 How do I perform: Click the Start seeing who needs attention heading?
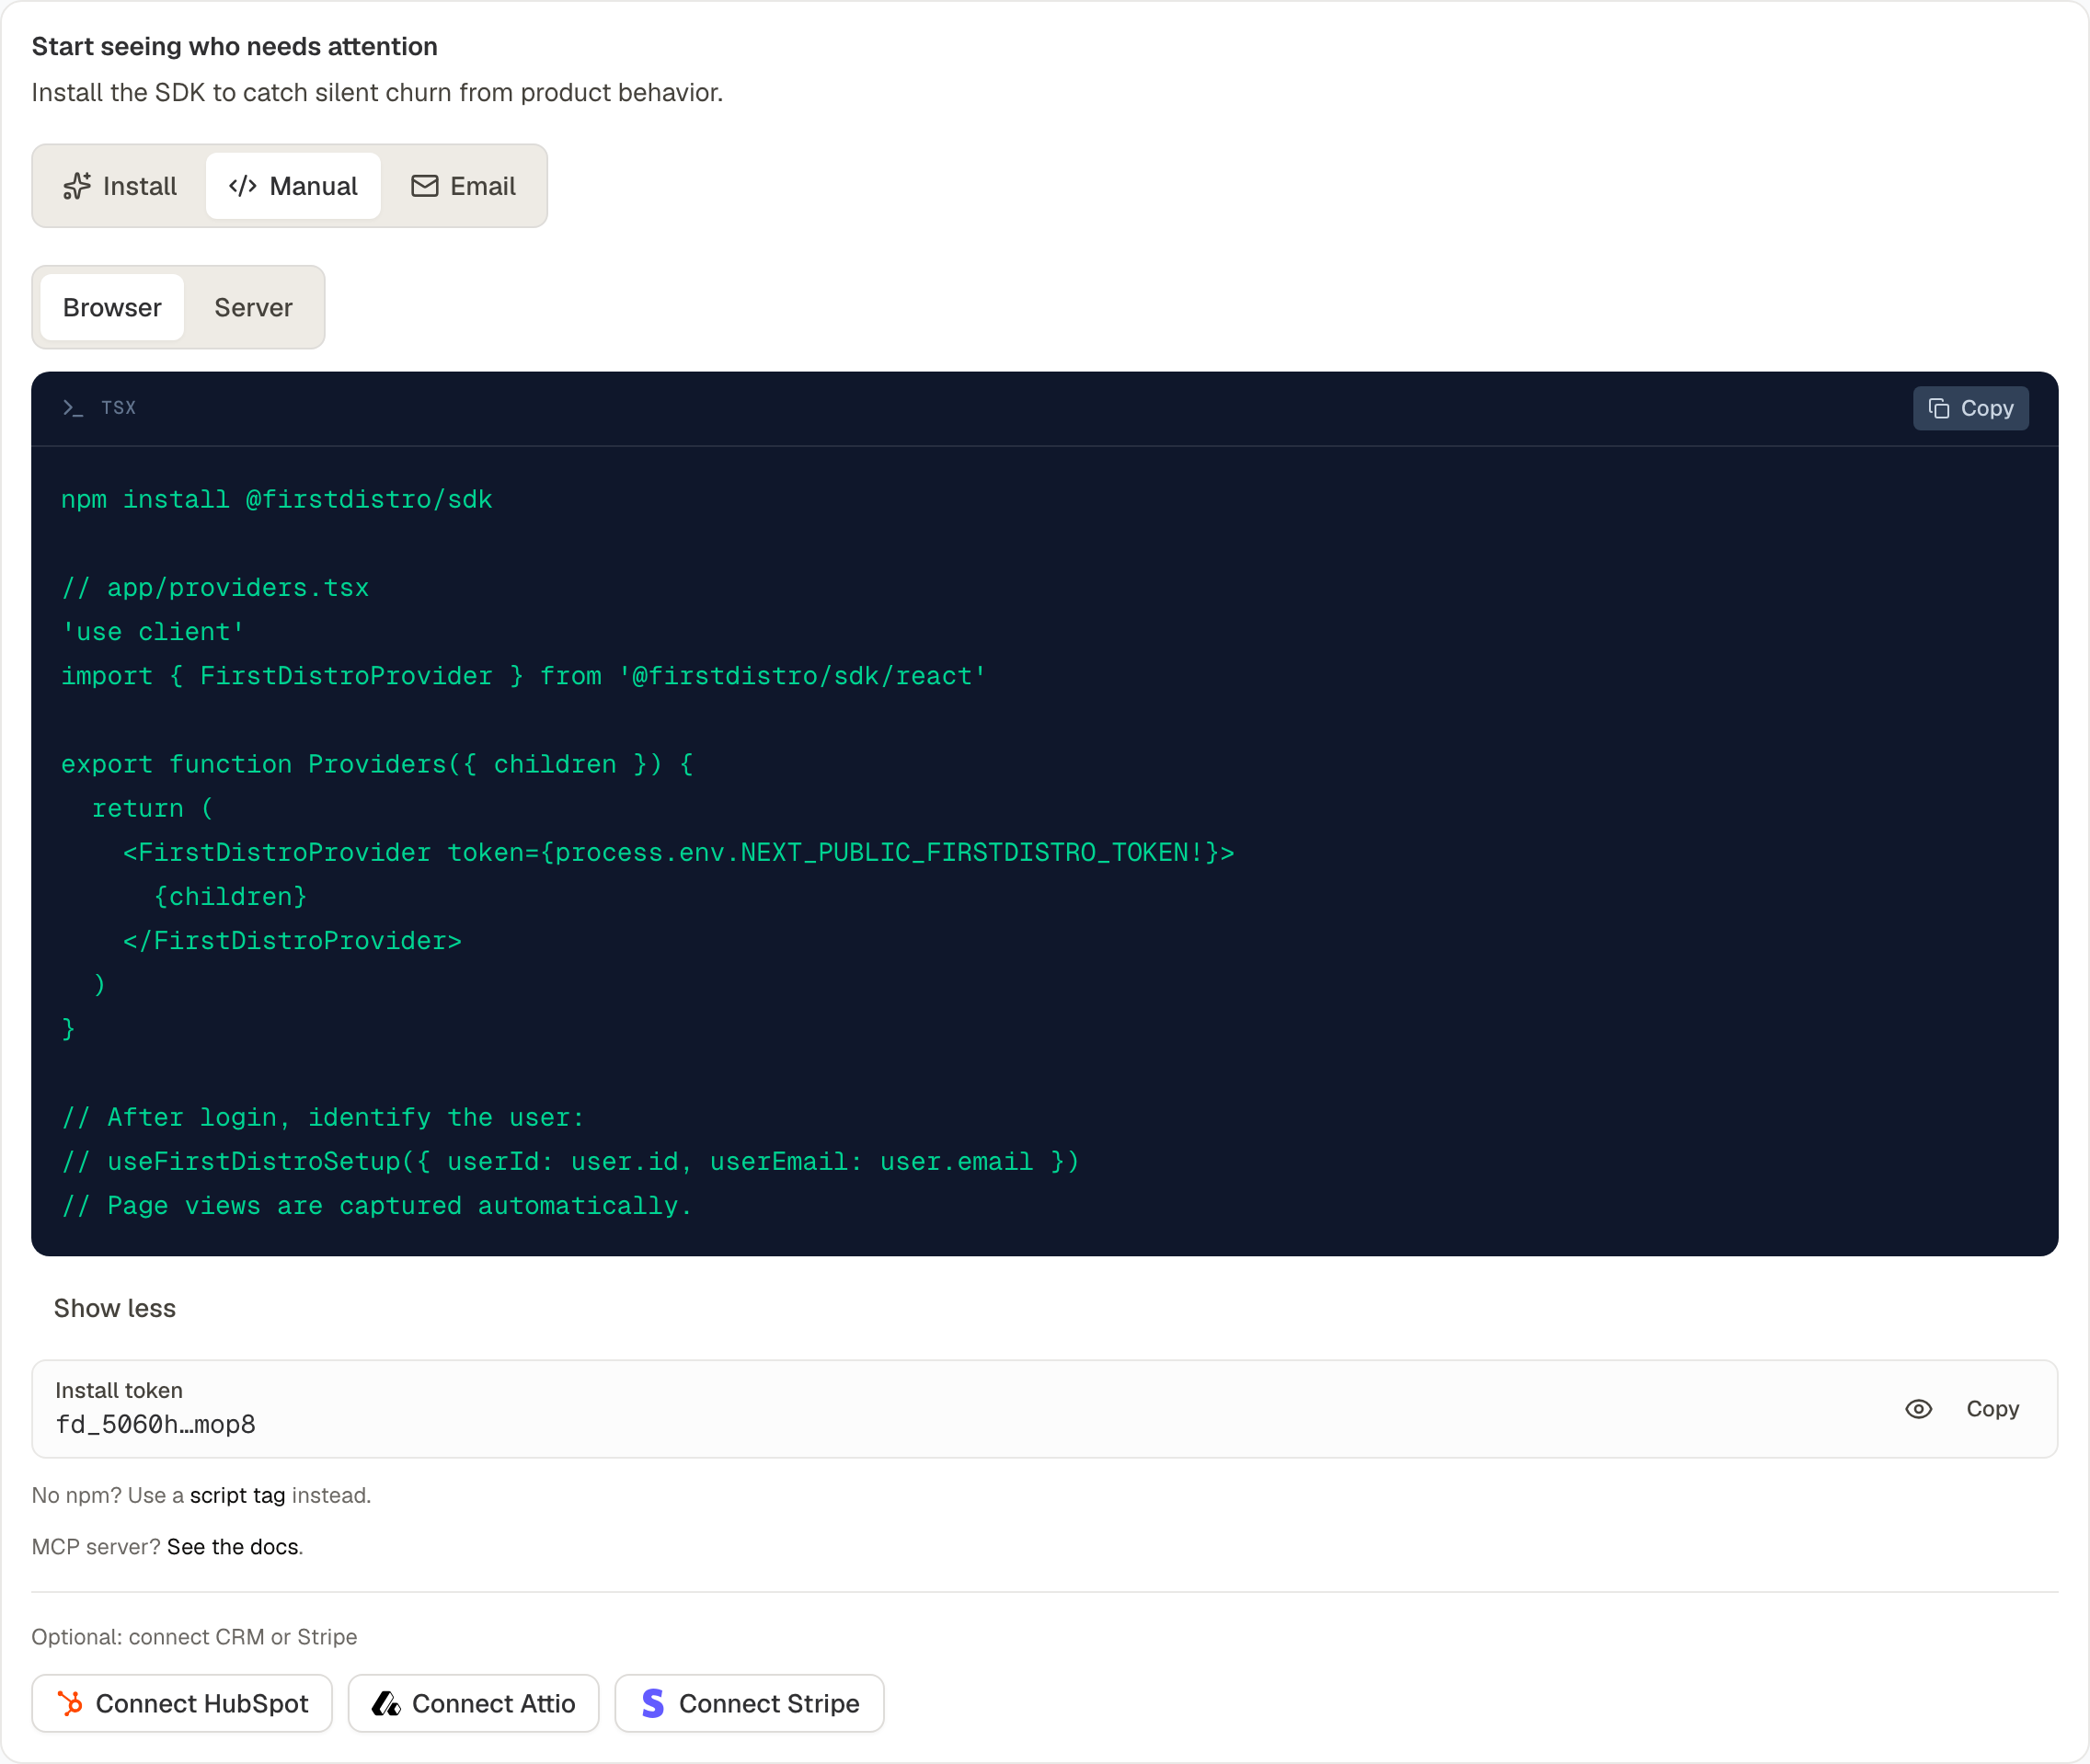[x=234, y=46]
